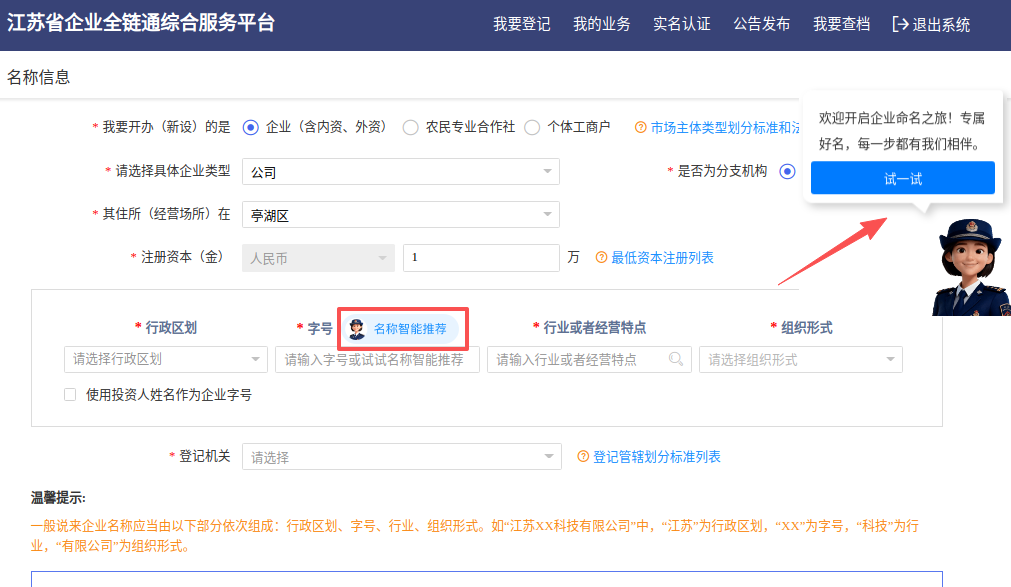This screenshot has height=587, width=1011.
Task: Select the 企业（含内资、外资） radio button
Action: (x=251, y=128)
